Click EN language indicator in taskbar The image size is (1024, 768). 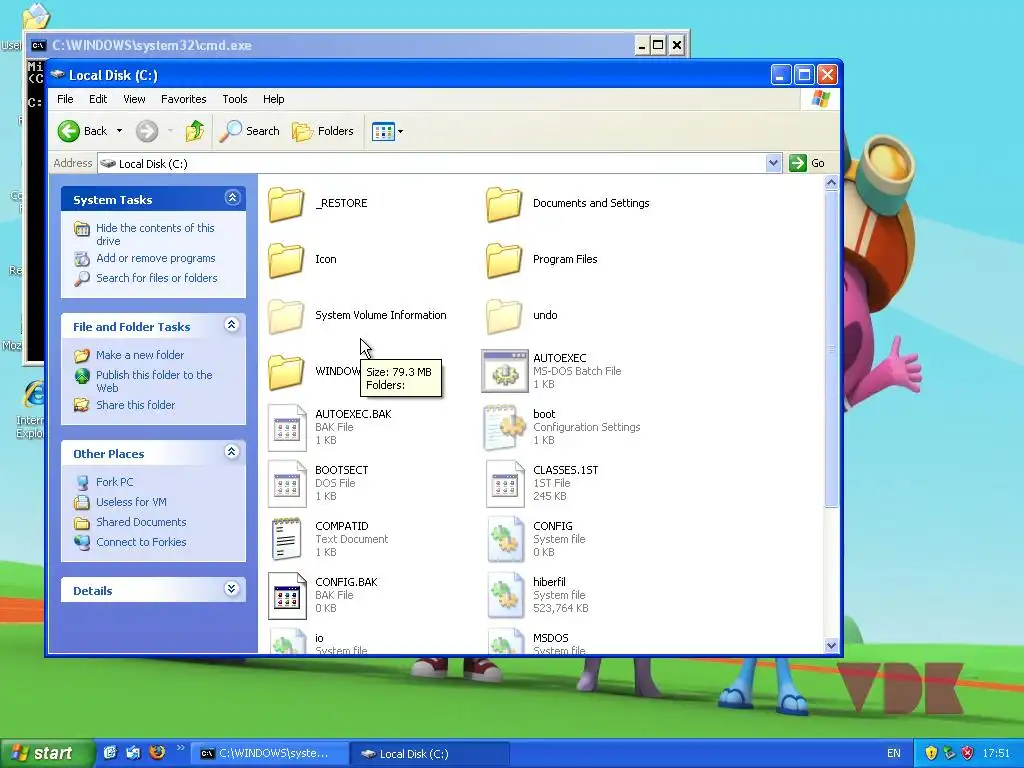click(893, 754)
